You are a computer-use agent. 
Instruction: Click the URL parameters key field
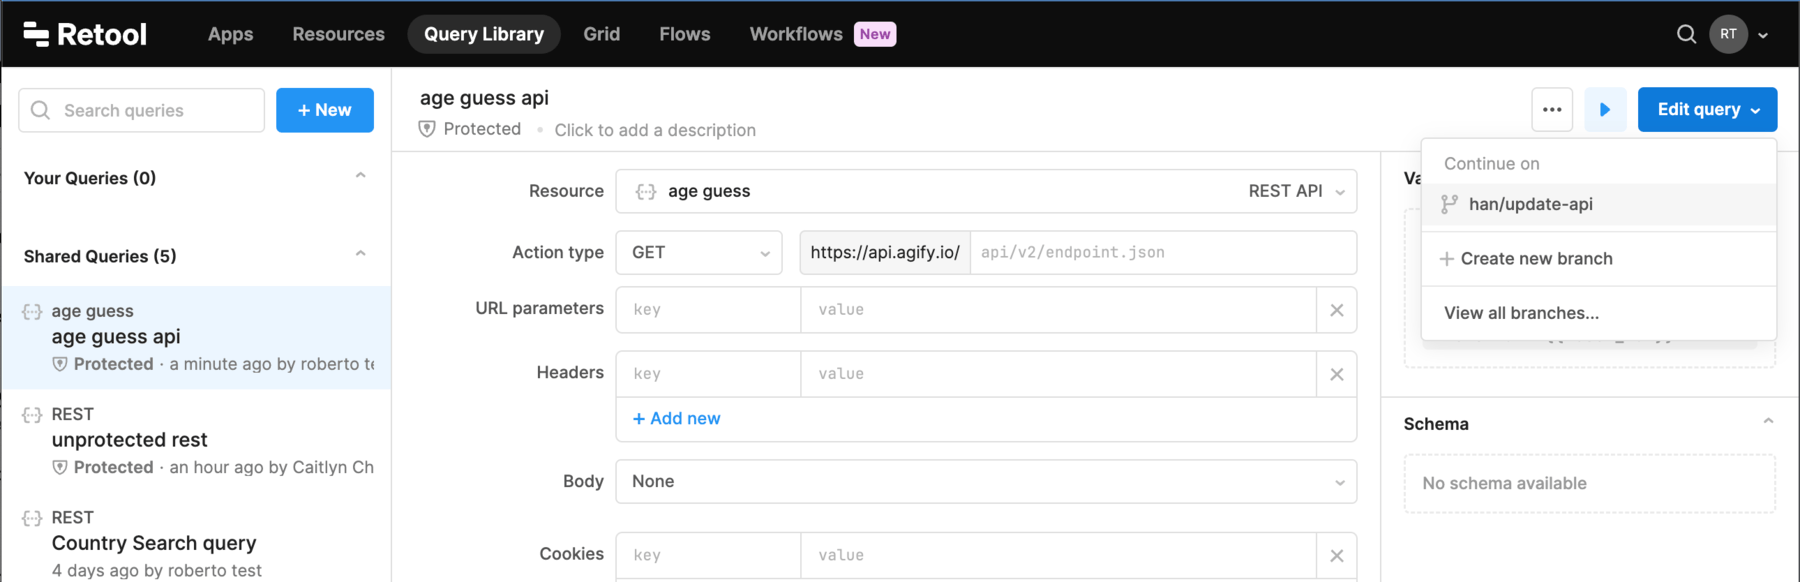[x=708, y=310]
